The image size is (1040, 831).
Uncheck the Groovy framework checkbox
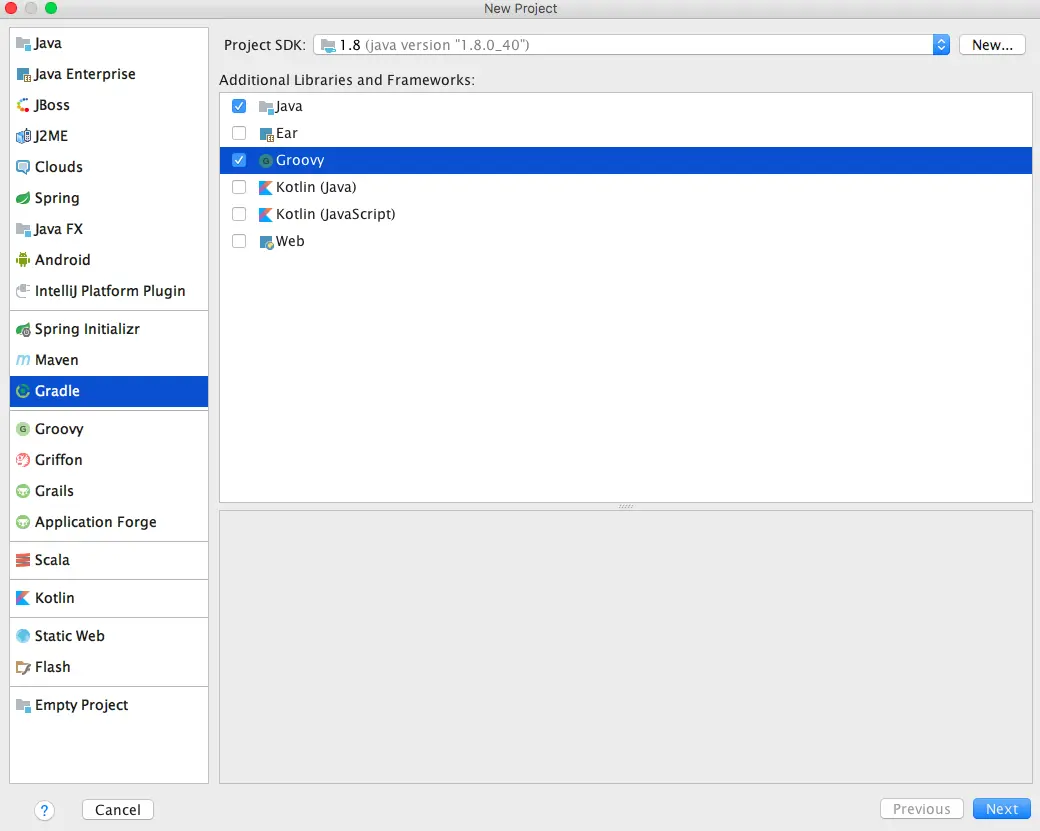click(239, 160)
